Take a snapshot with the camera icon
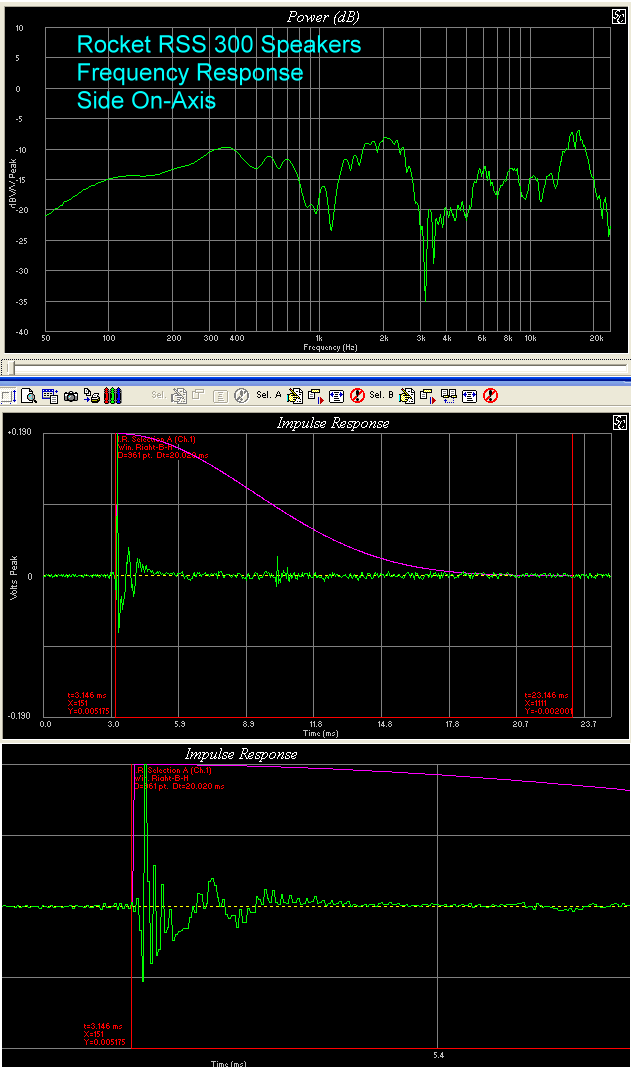The image size is (631, 1067). tap(71, 395)
